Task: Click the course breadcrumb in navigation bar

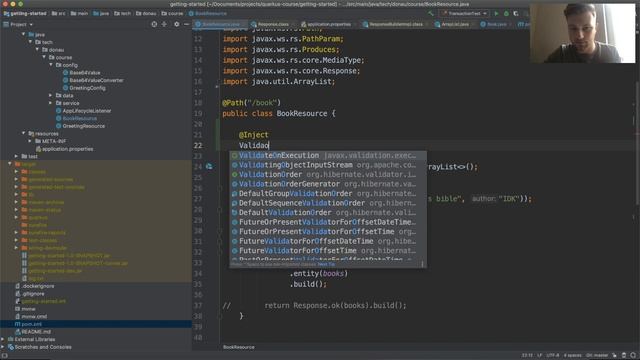Action: (172, 13)
